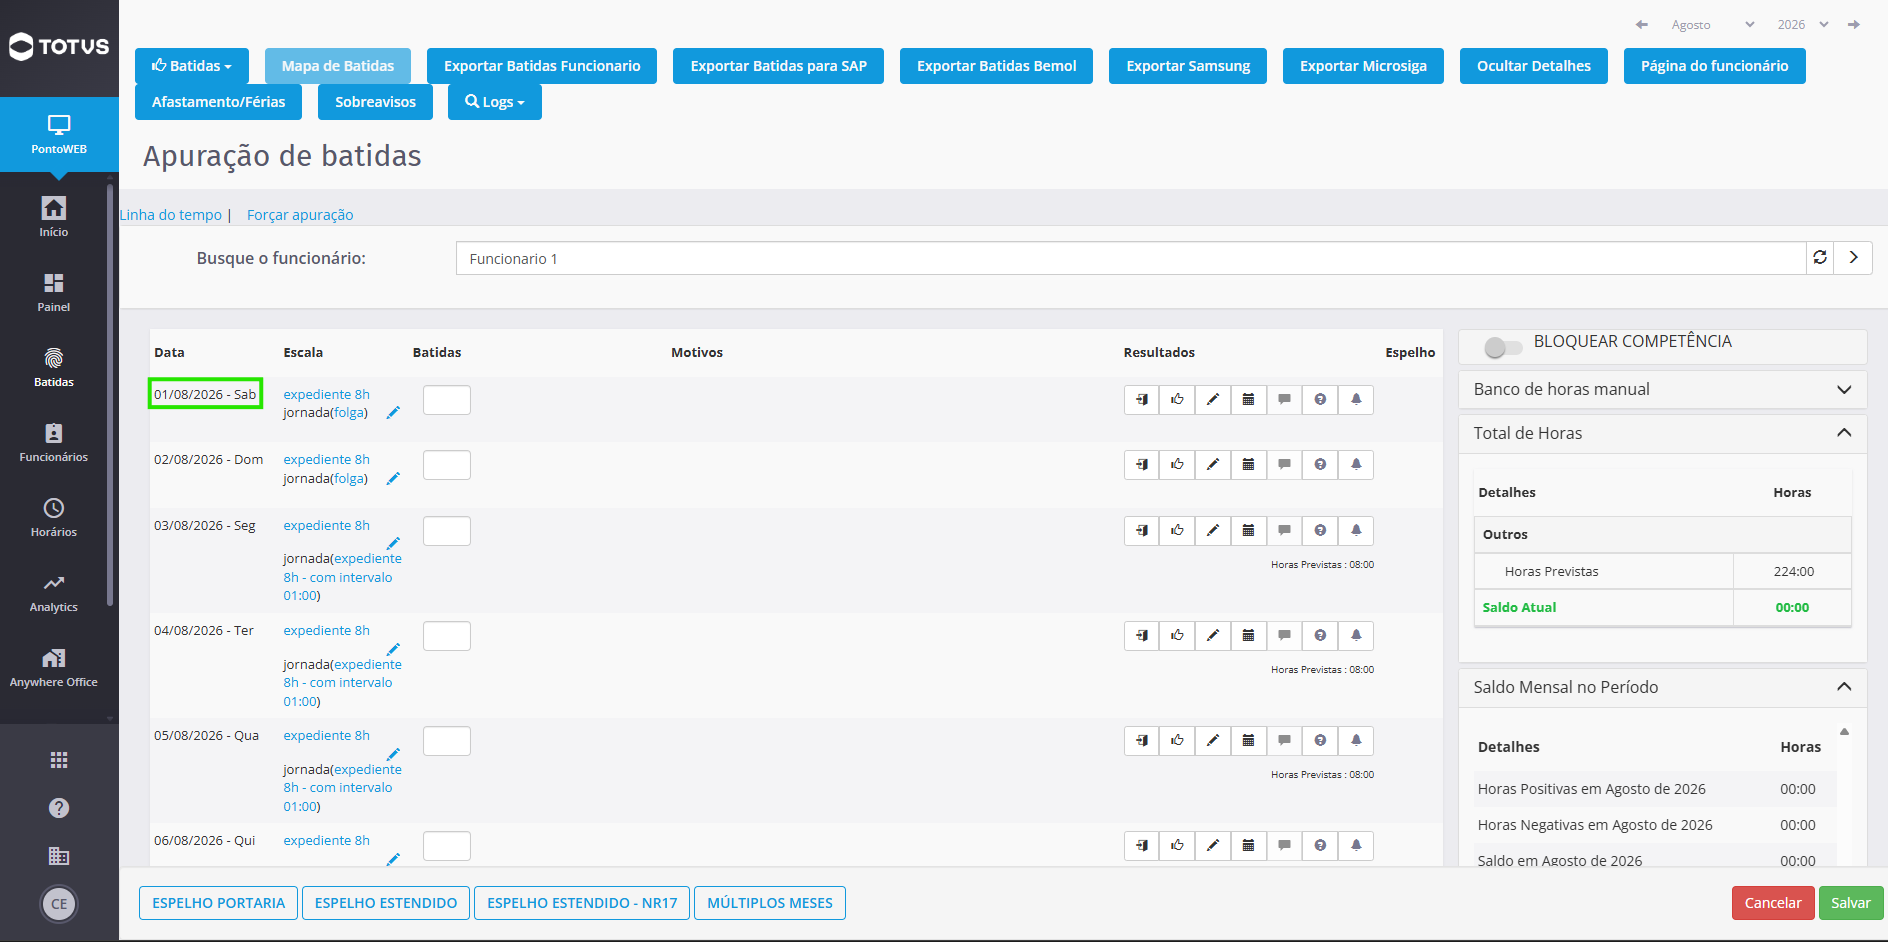Open Página do funcionário
Viewport: 1888px width, 942px height.
(x=1714, y=66)
